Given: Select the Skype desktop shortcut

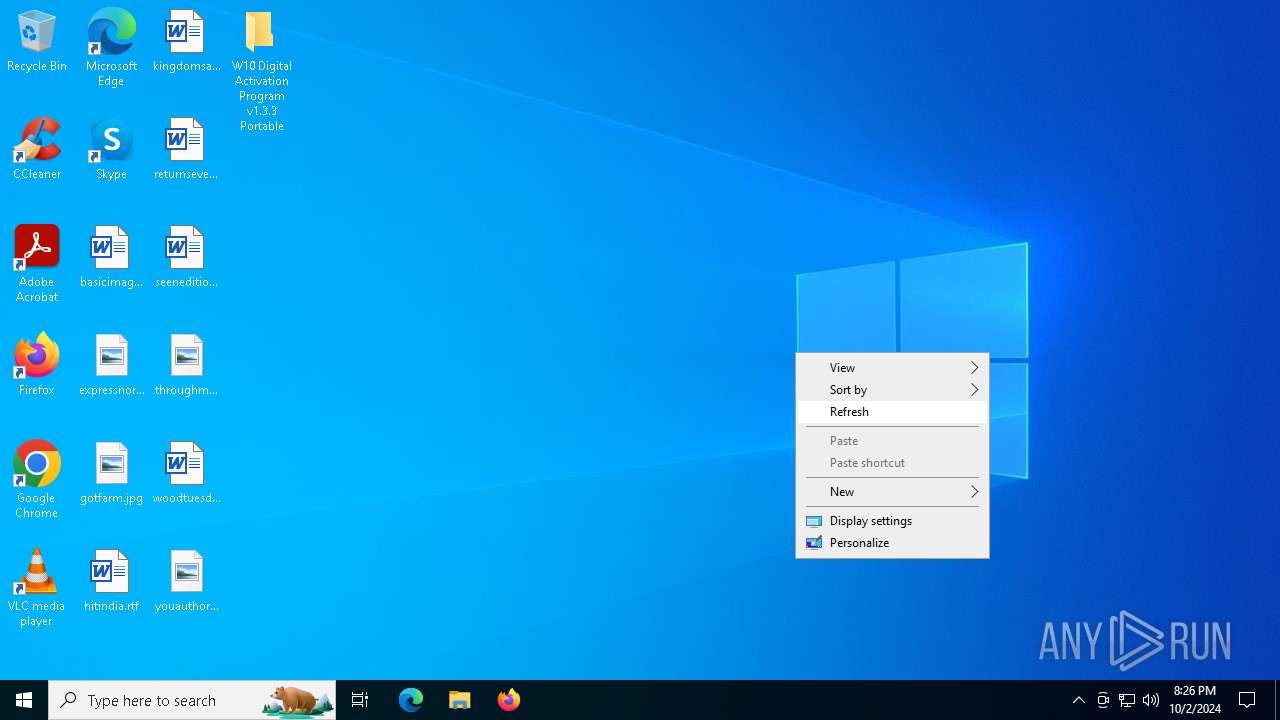Looking at the screenshot, I should 111,150.
